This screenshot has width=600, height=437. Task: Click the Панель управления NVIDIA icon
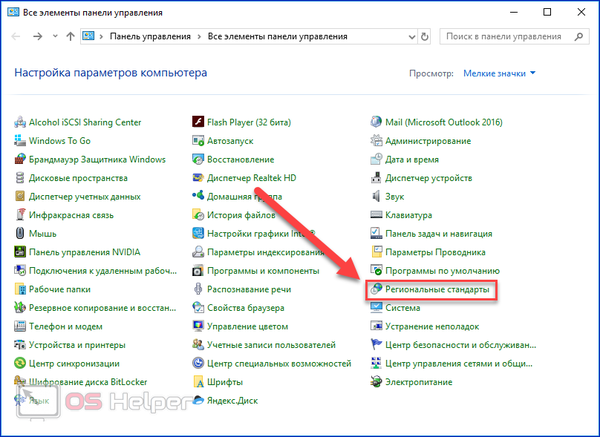pos(20,252)
